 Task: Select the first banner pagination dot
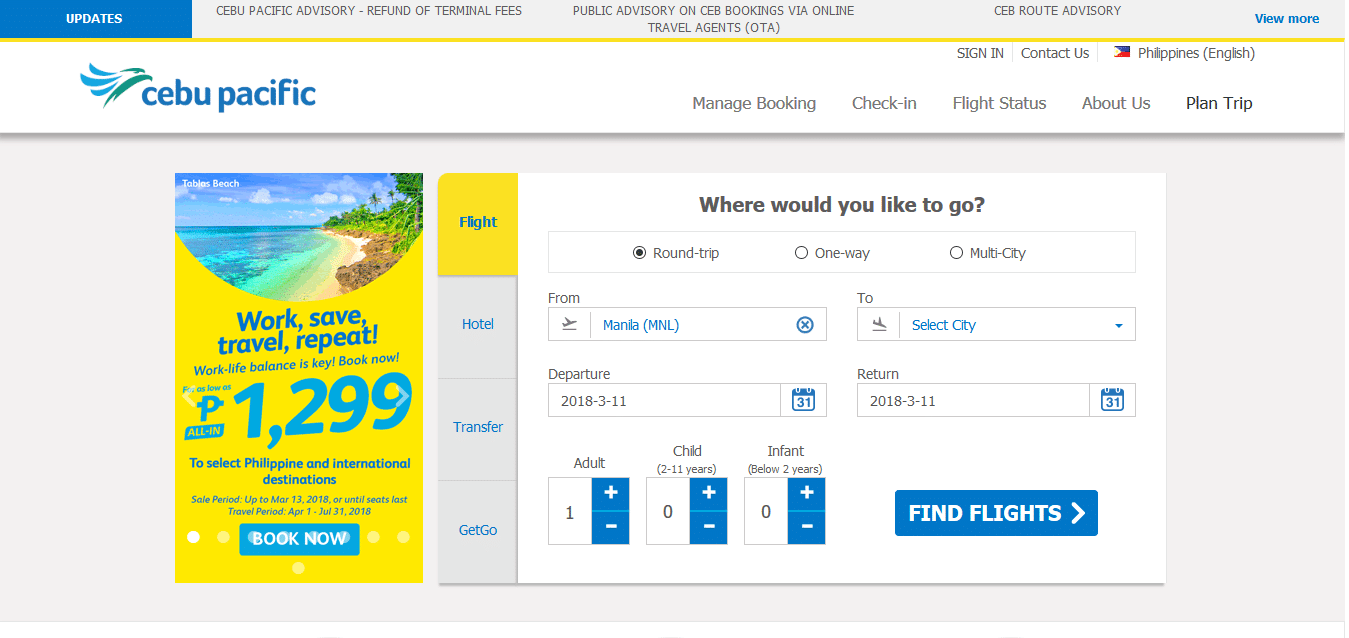pos(194,537)
